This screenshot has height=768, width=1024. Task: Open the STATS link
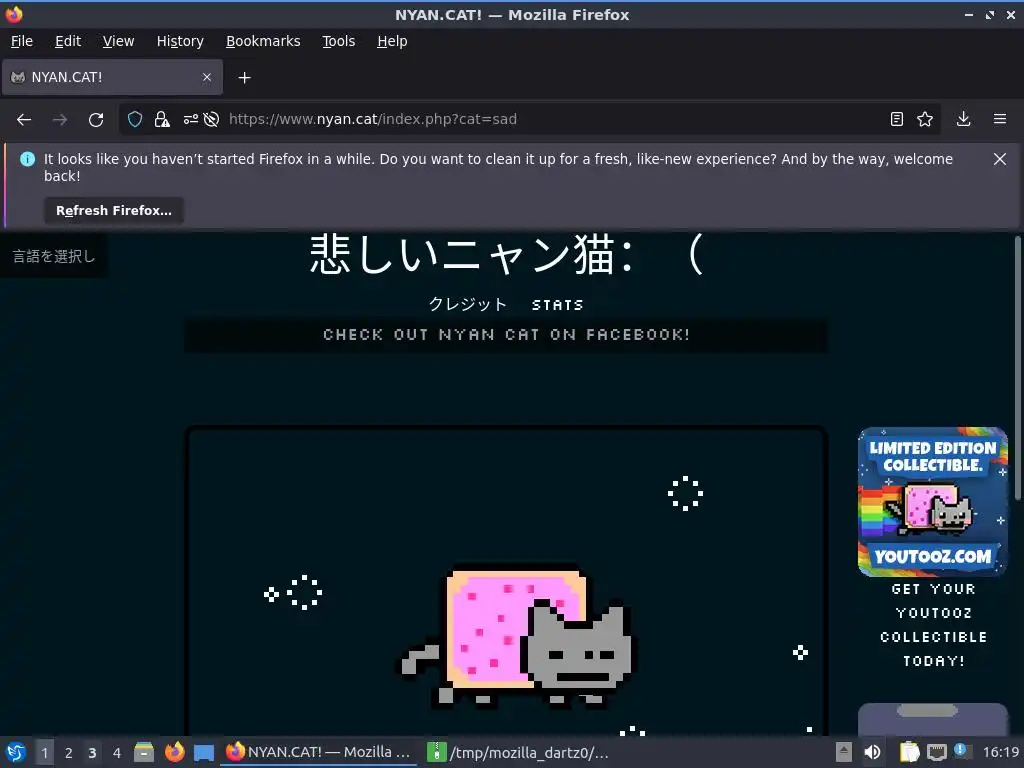tap(557, 305)
